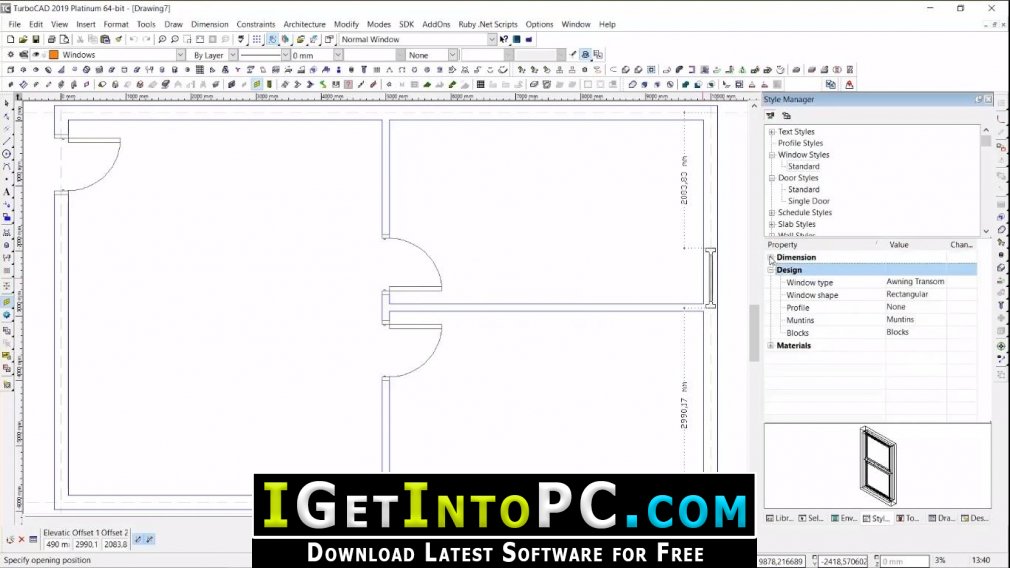Click the red triangle icon at the toolbar end
1010x568 pixels.
coord(850,84)
